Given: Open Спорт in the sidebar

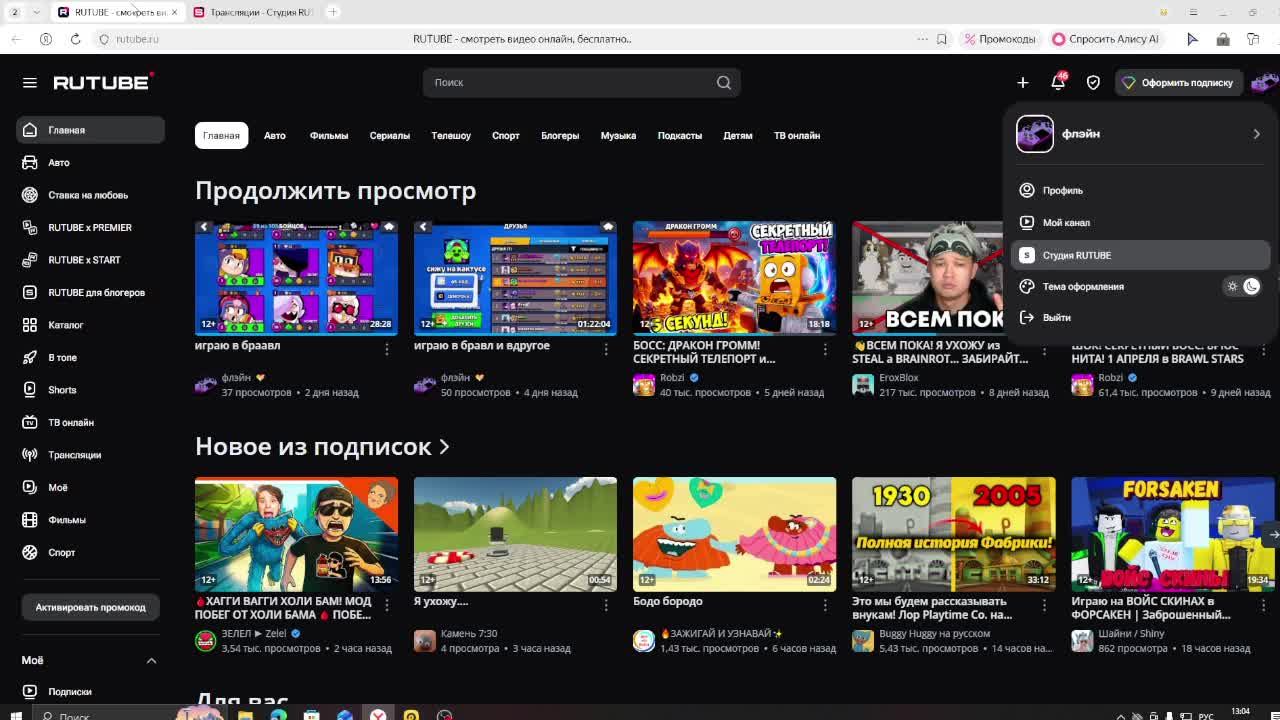Looking at the screenshot, I should [x=90, y=552].
